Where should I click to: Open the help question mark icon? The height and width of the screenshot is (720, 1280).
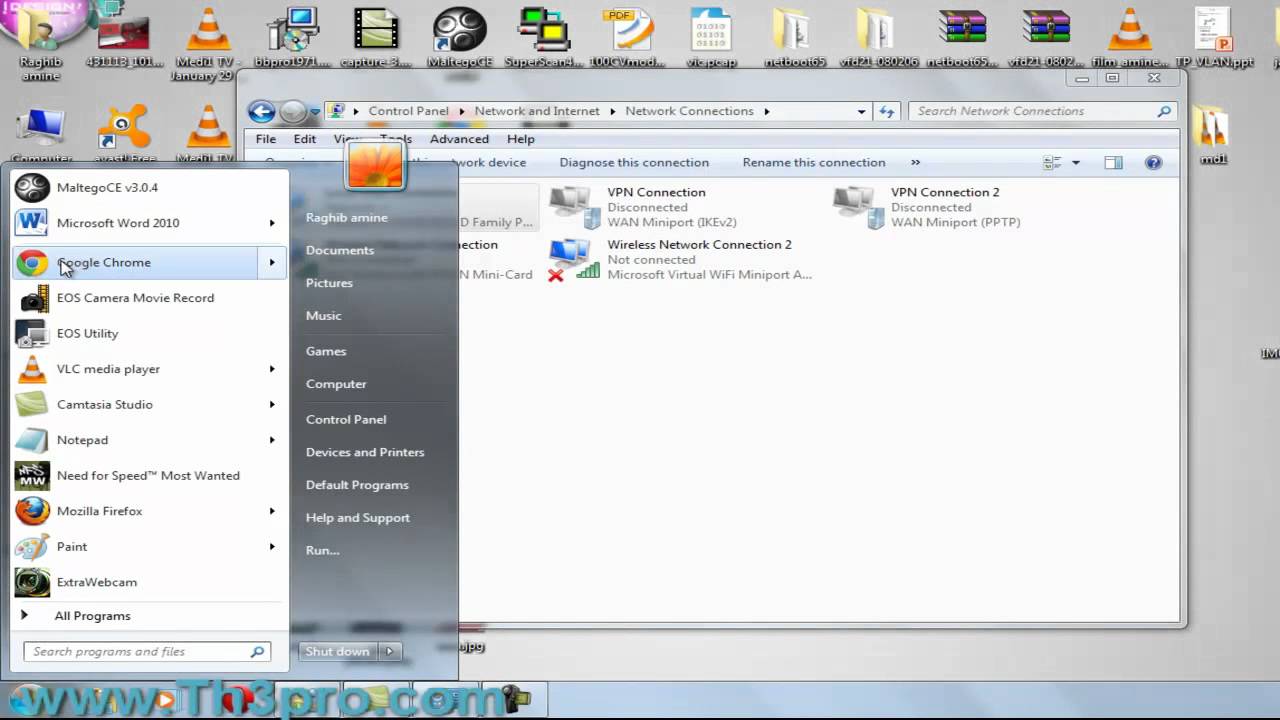click(1153, 162)
